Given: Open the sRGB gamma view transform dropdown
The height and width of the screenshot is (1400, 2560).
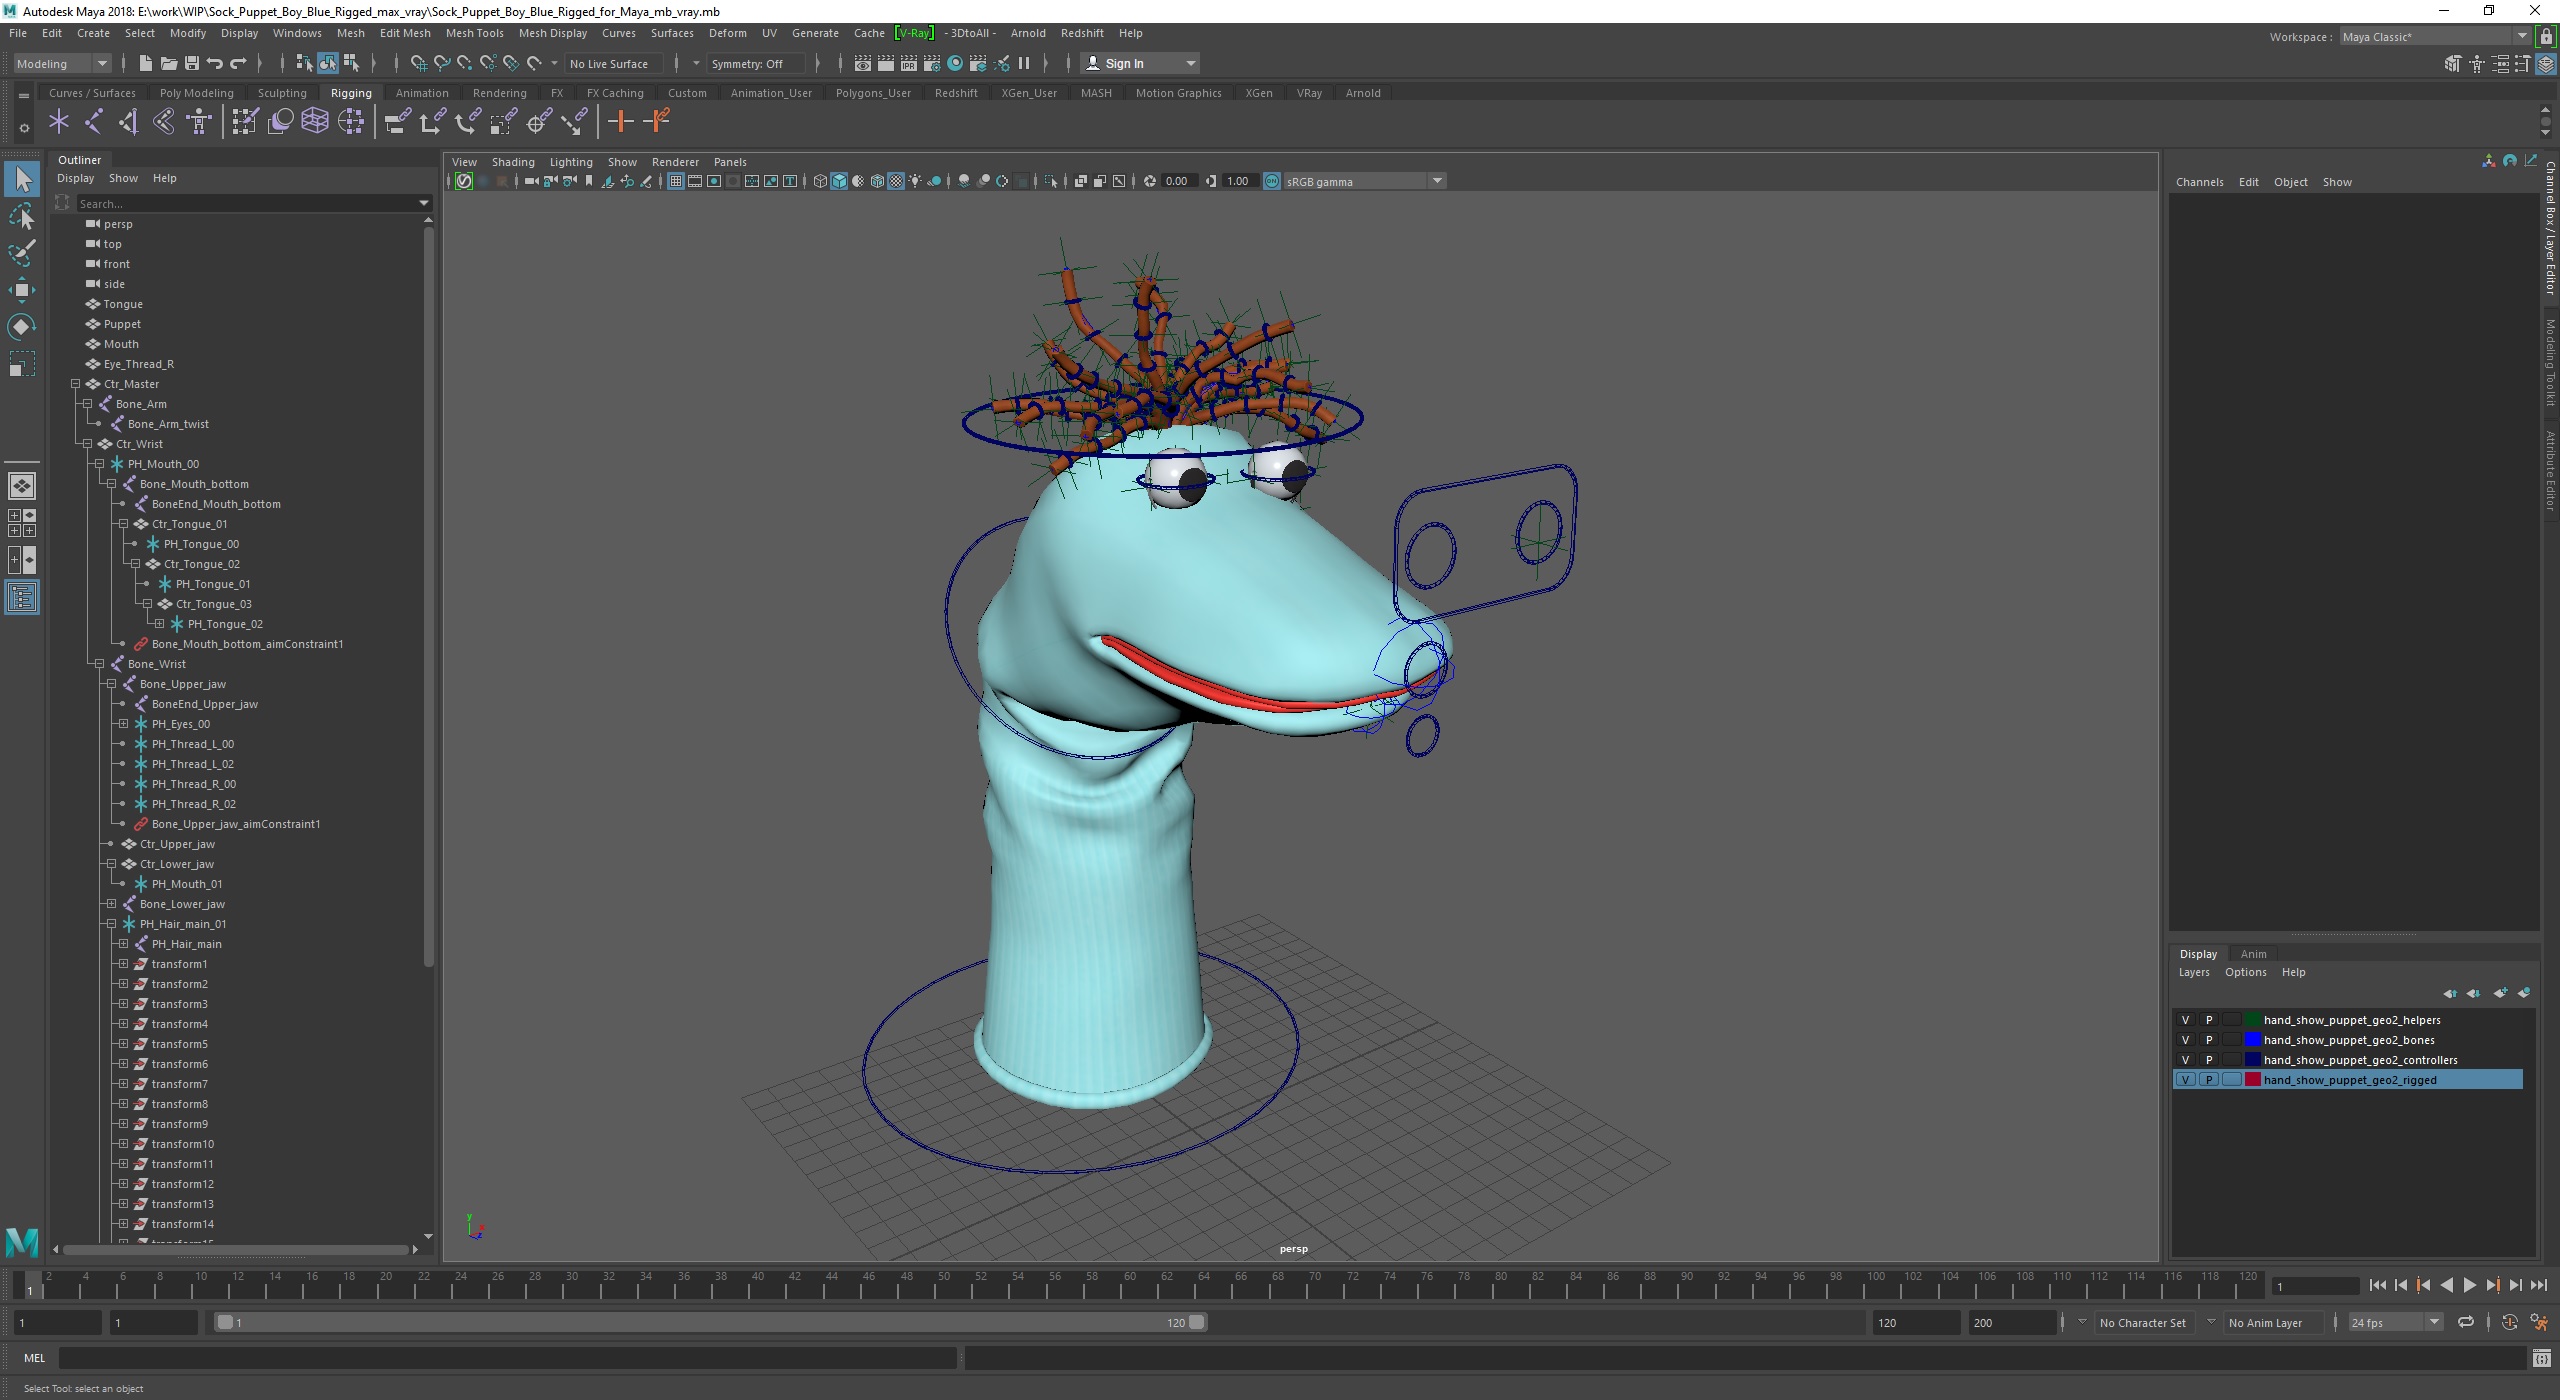Looking at the screenshot, I should tap(1364, 181).
